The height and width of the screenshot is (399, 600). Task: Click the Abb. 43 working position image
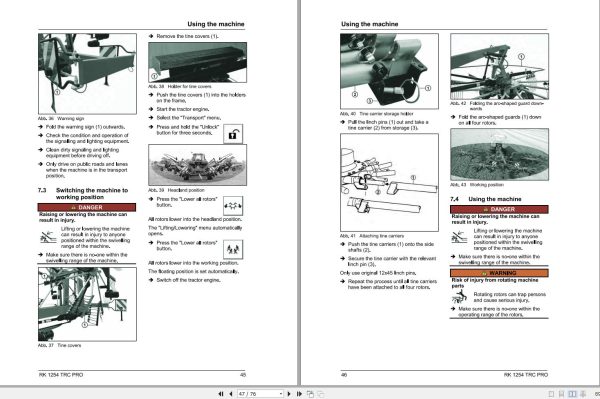click(499, 155)
